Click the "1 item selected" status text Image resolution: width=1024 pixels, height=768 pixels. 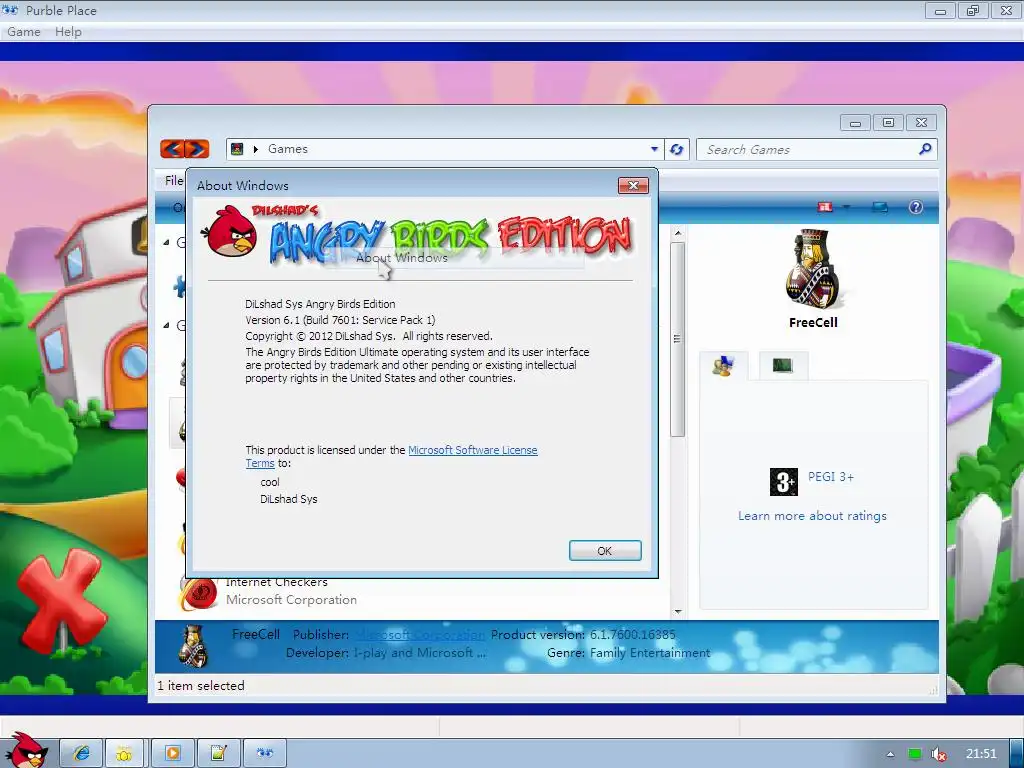[201, 686]
